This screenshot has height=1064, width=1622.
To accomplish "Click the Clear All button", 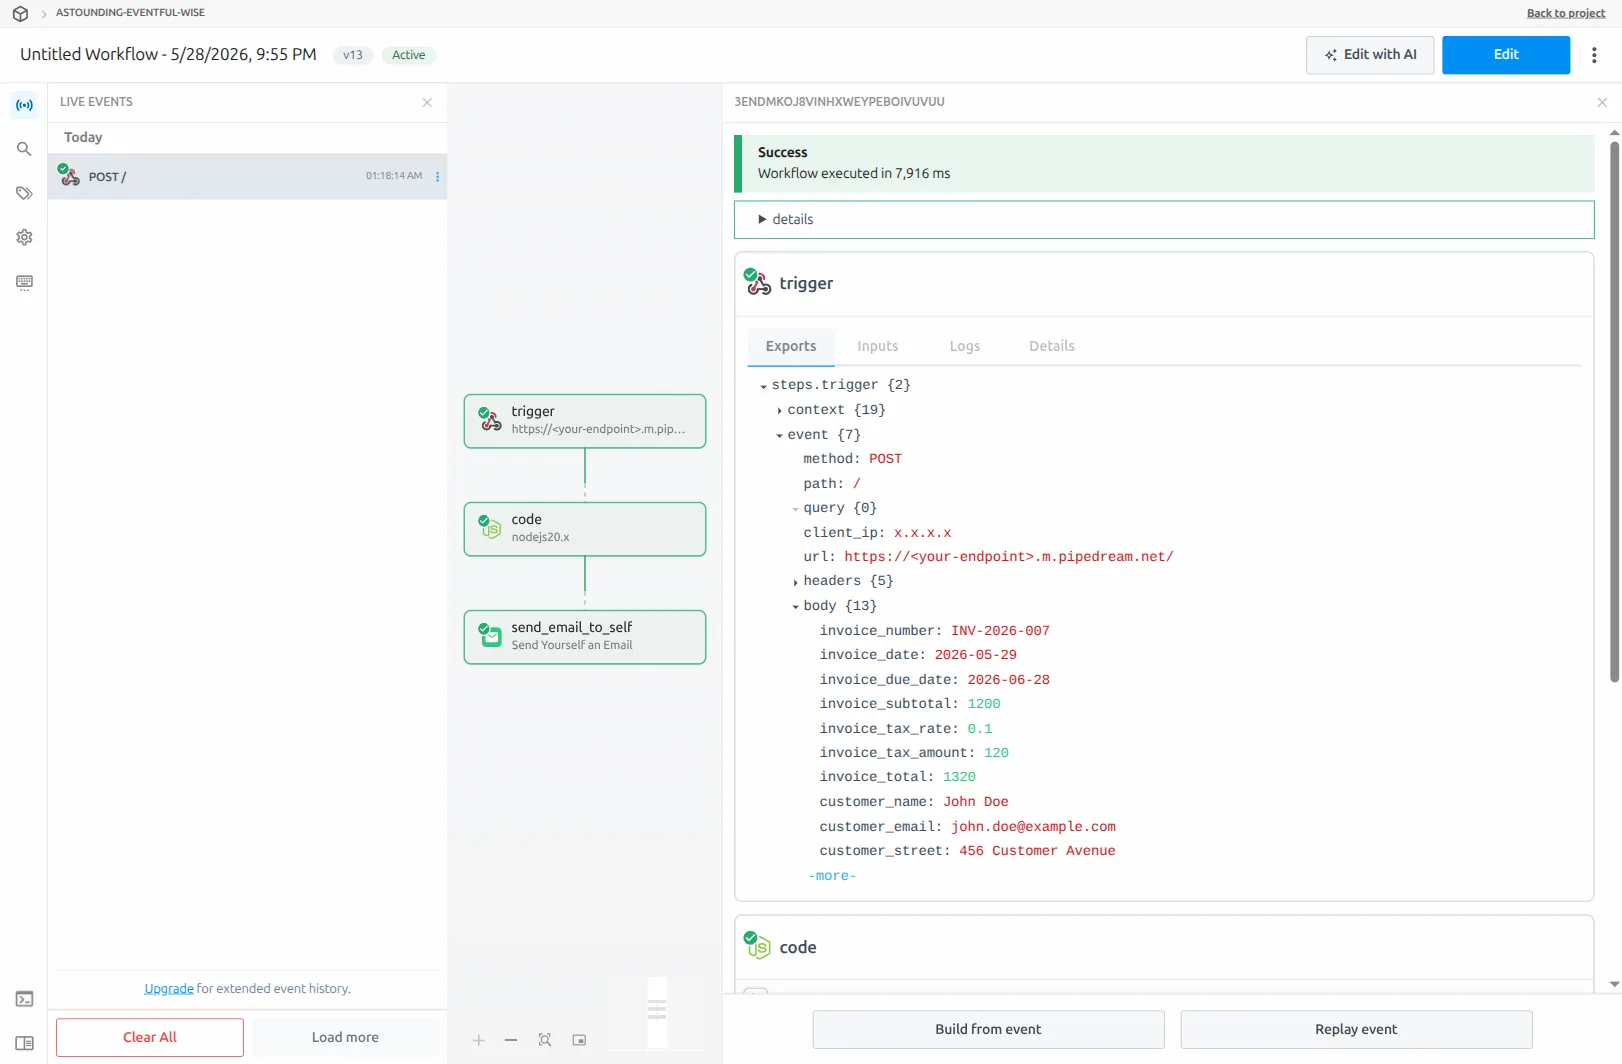I will 150,1037.
